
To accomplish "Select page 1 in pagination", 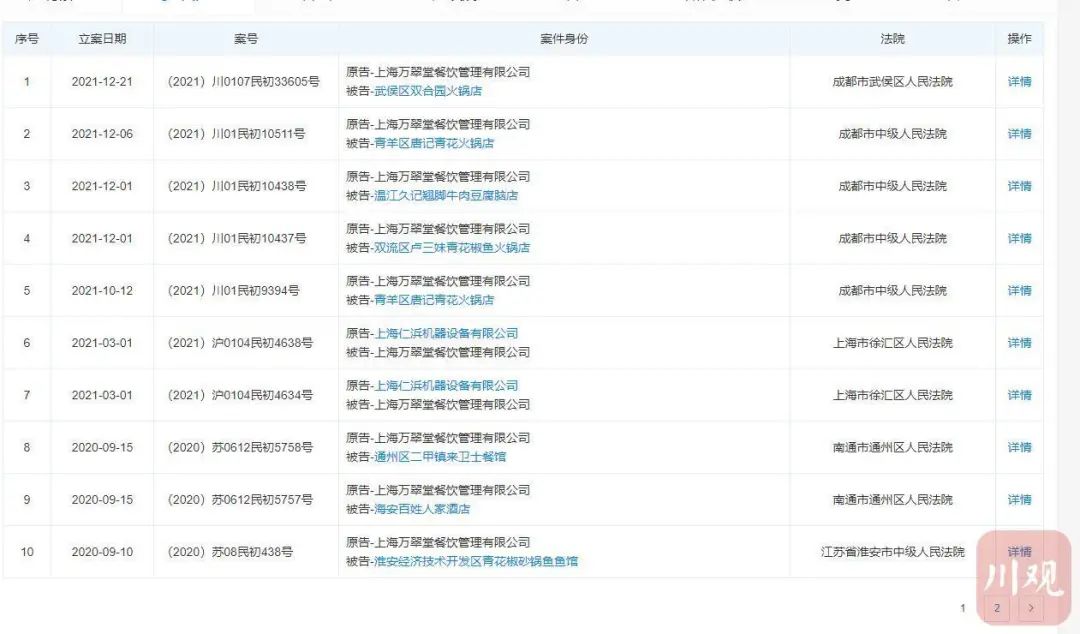I will click(963, 608).
